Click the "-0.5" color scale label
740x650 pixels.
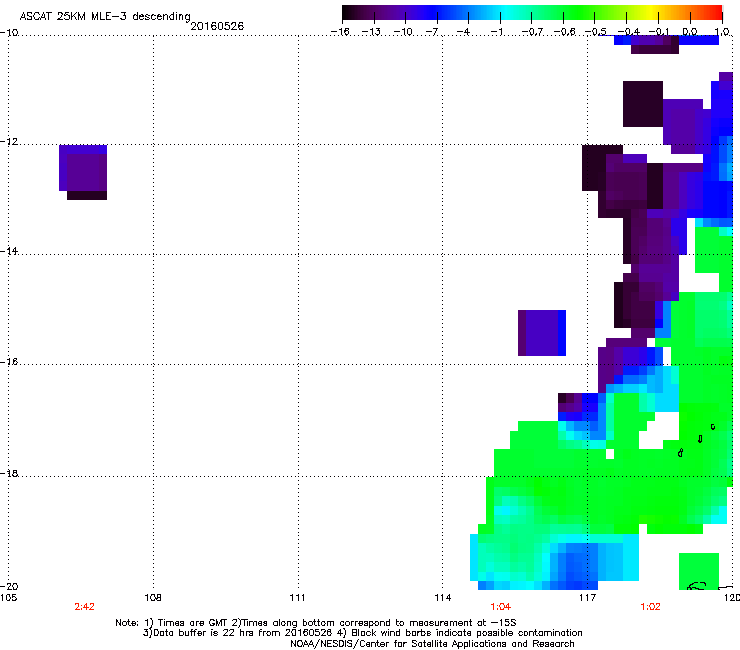click(x=596, y=32)
